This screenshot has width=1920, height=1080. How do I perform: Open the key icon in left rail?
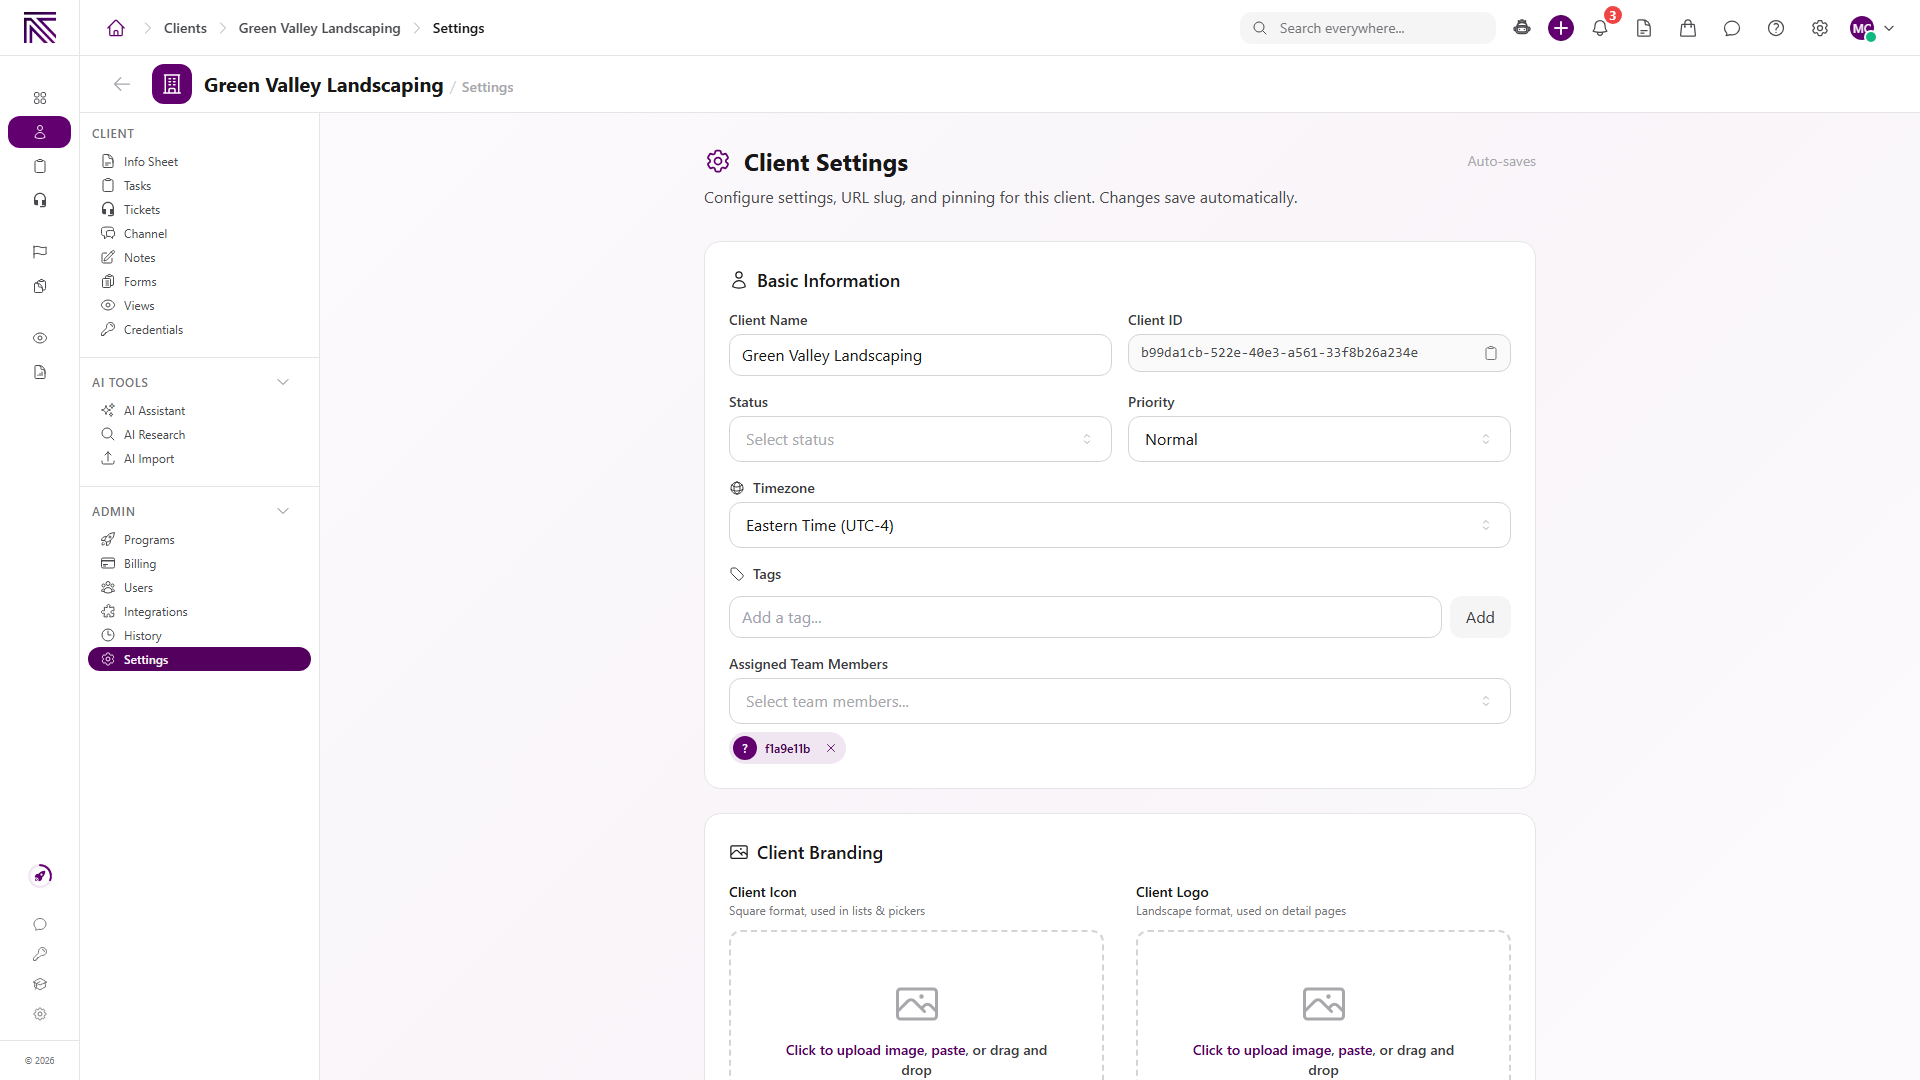pos(40,954)
